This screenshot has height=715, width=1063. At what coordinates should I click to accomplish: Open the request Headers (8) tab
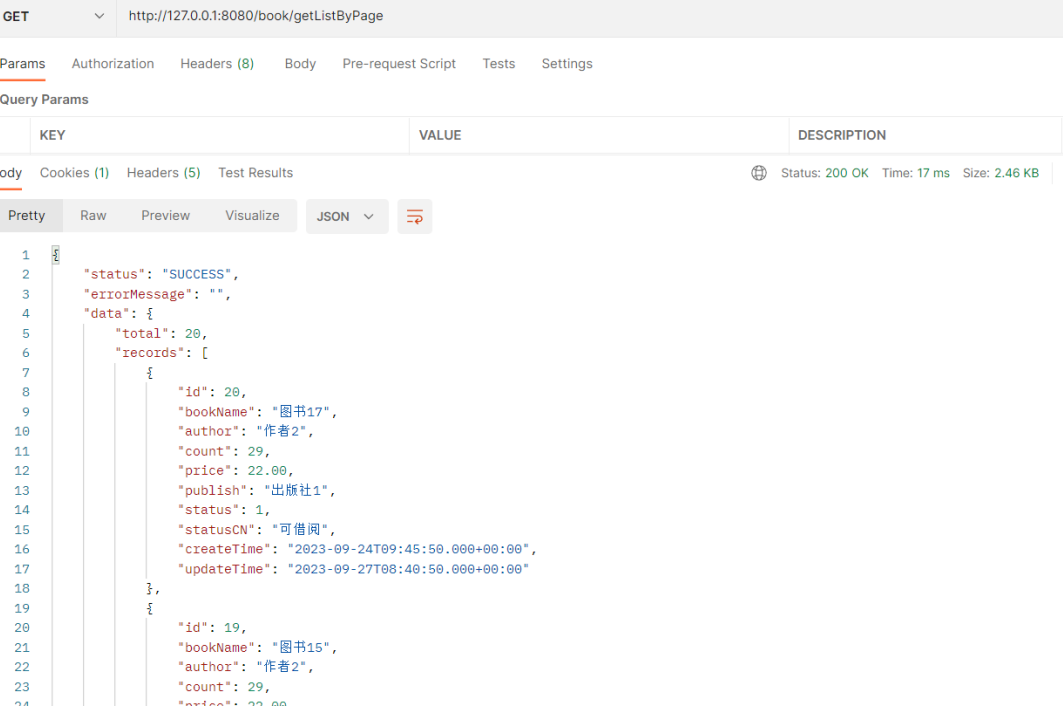(217, 64)
